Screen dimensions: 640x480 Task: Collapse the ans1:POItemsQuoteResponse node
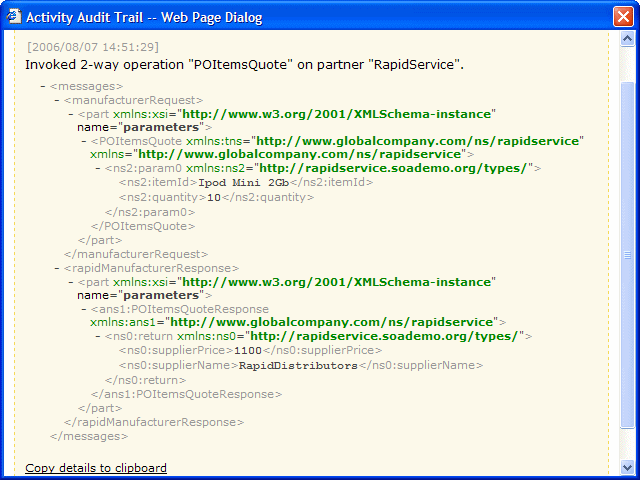(x=84, y=309)
